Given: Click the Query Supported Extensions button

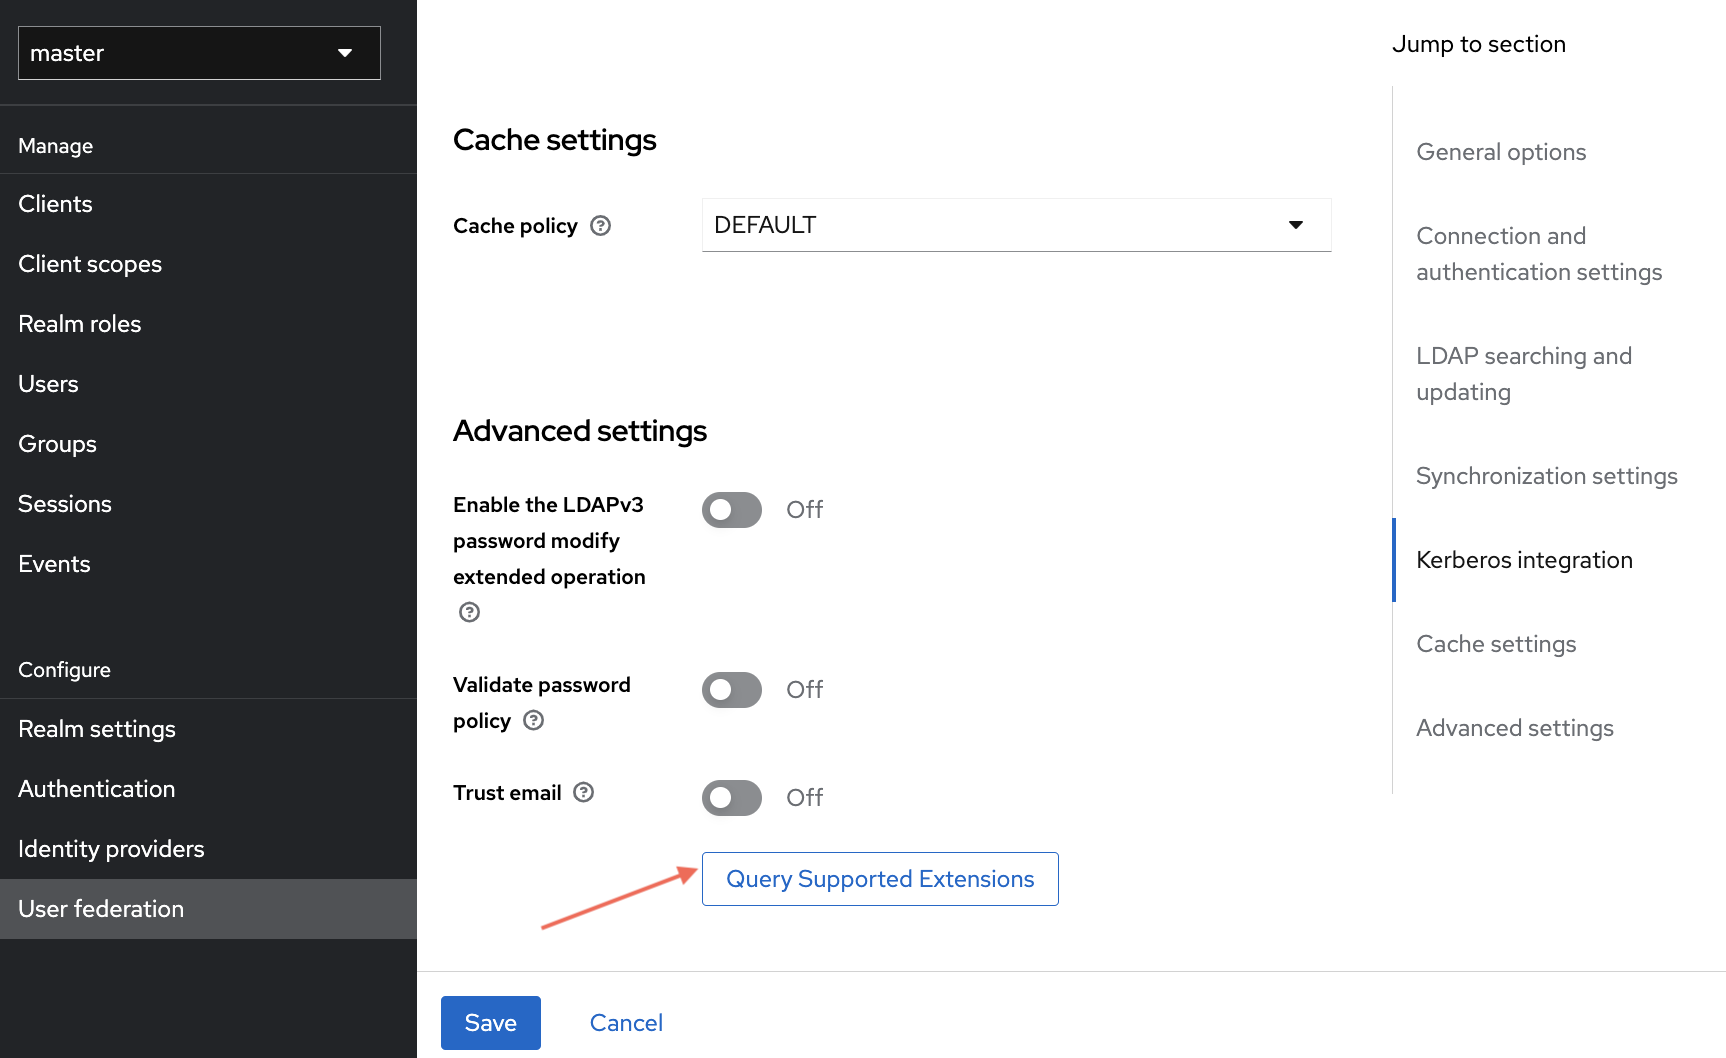Looking at the screenshot, I should pos(880,879).
